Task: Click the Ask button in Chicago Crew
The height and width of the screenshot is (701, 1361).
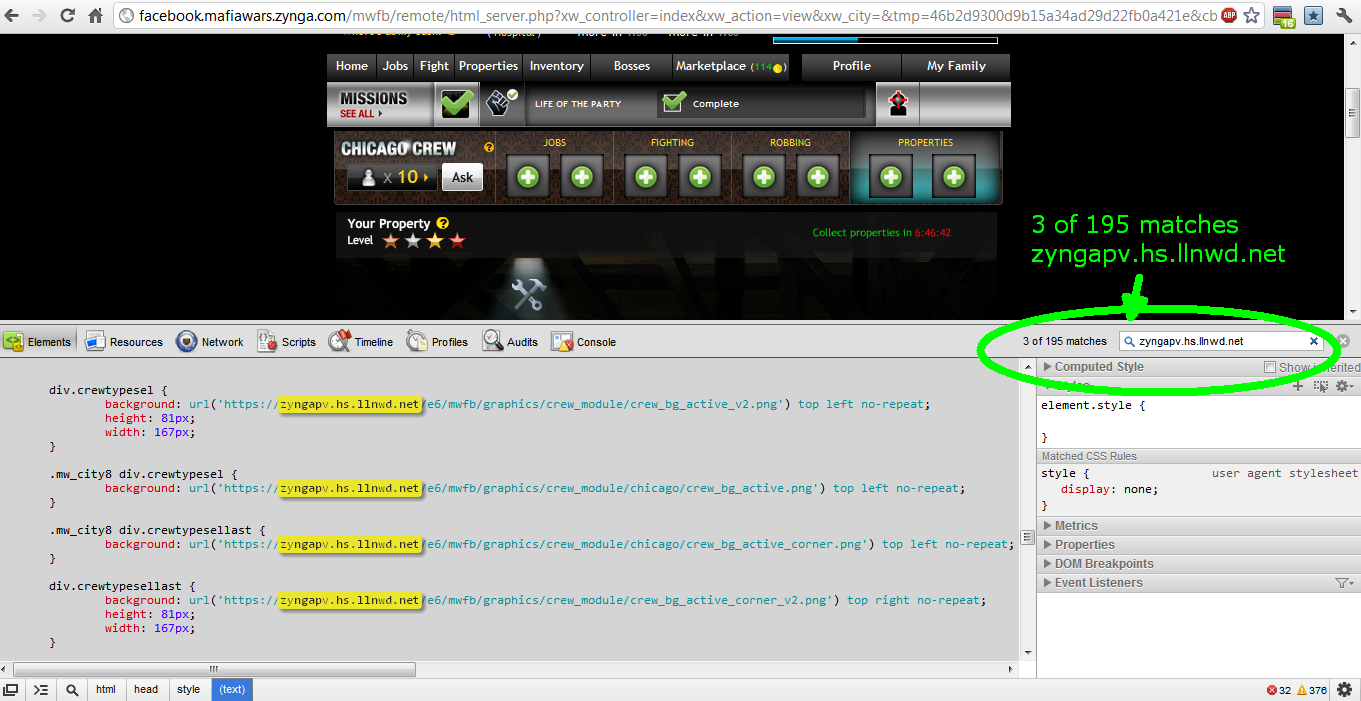Action: [462, 177]
